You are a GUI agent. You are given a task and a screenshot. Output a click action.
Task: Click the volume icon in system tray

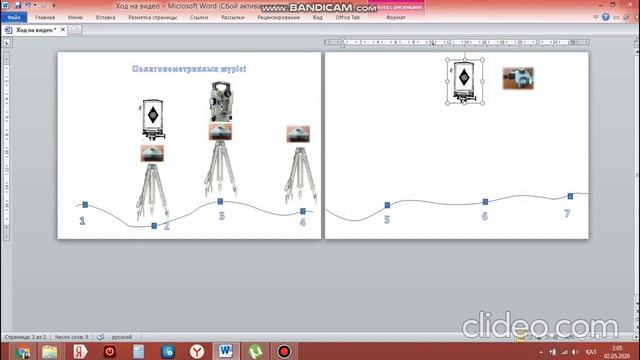tap(575, 352)
